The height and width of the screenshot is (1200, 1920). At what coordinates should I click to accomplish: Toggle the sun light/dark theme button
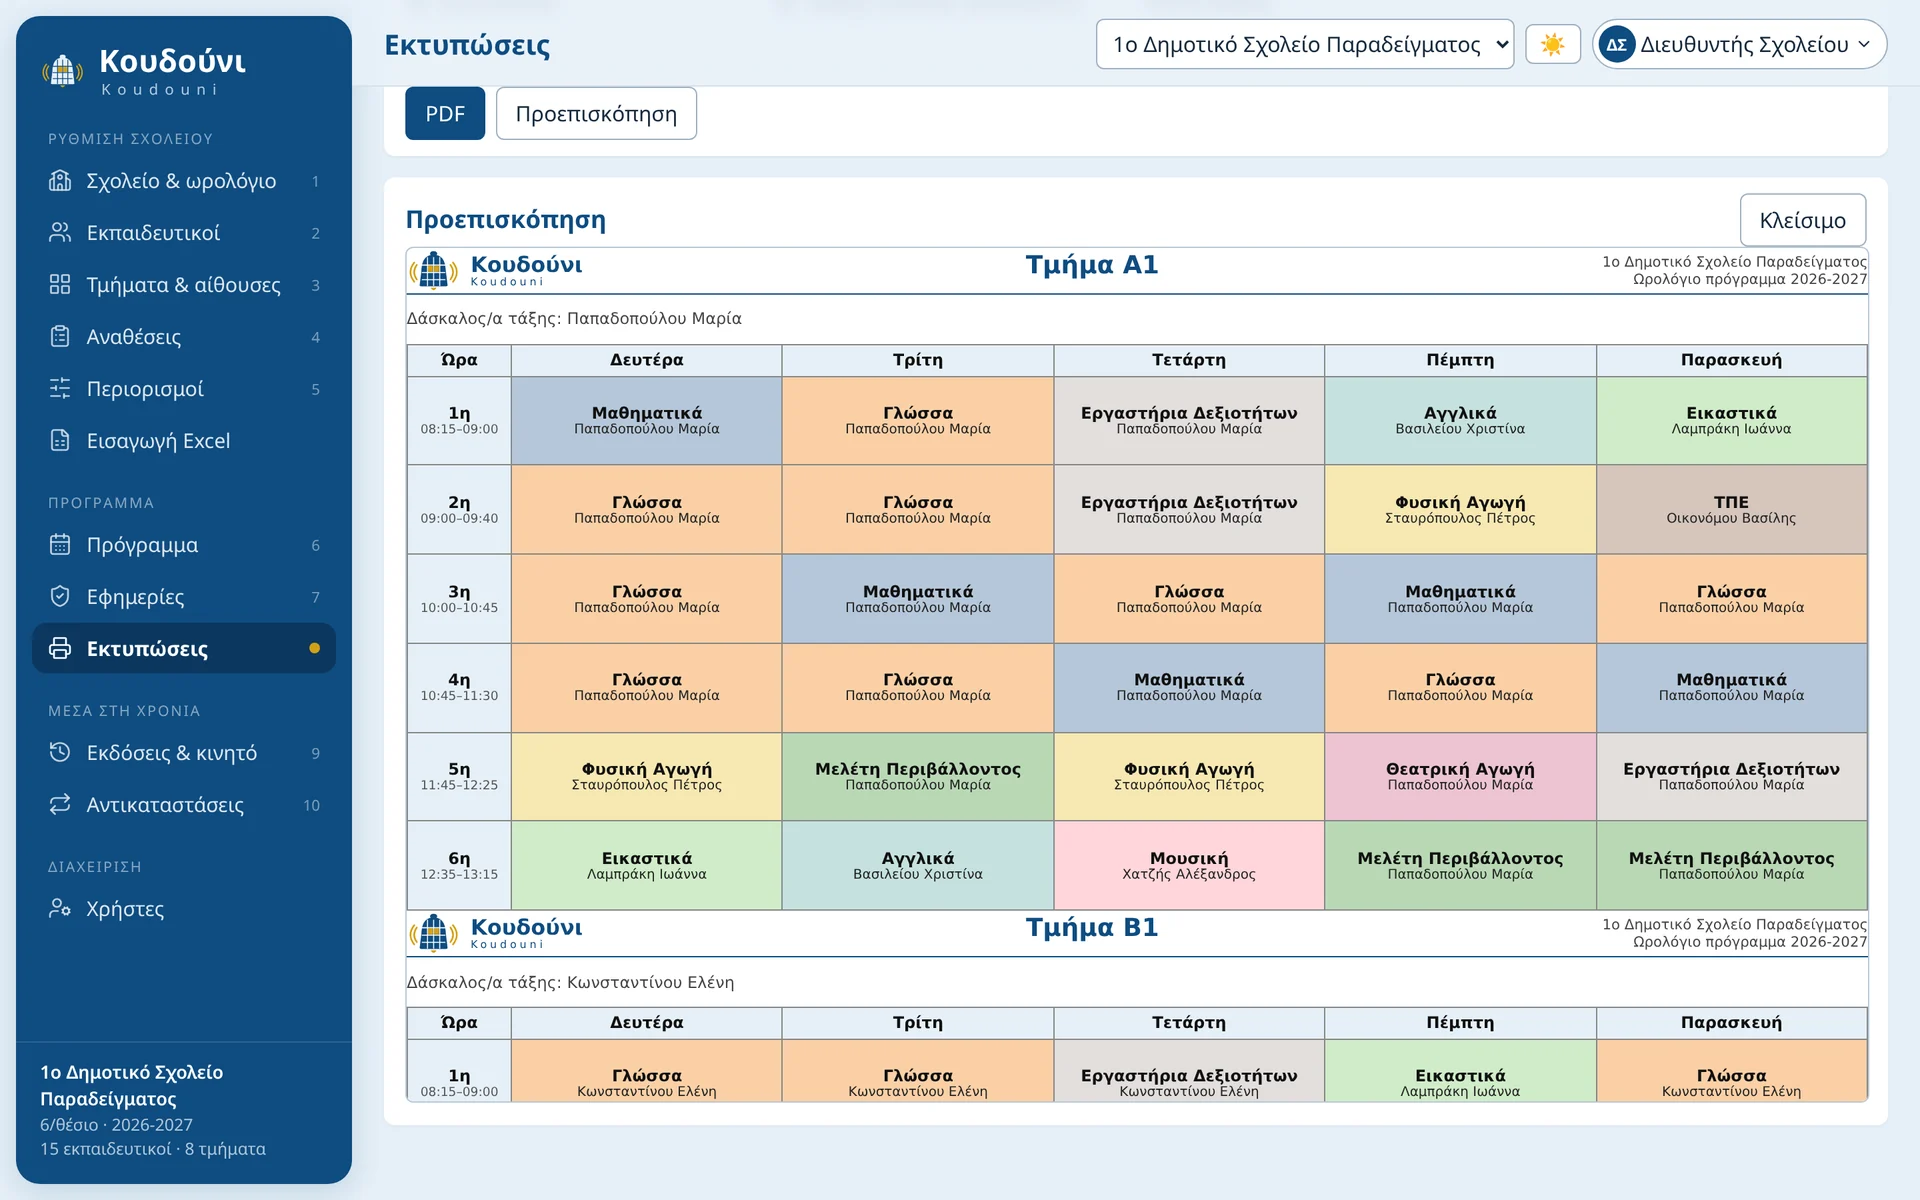click(1552, 45)
